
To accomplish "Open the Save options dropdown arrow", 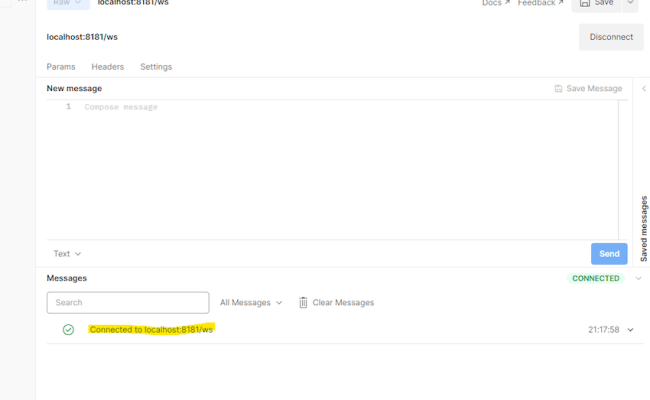I will tap(630, 4).
